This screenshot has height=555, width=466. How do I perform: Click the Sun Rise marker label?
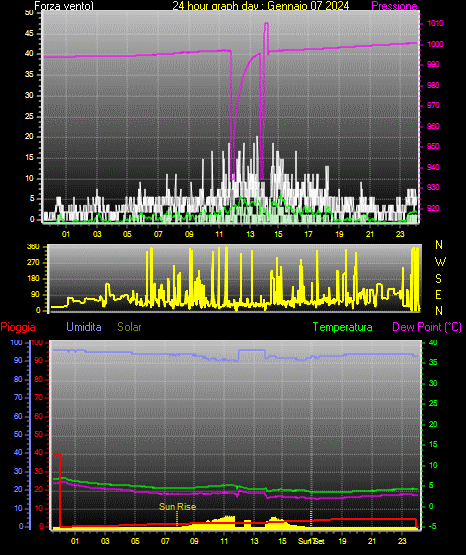pos(178,507)
